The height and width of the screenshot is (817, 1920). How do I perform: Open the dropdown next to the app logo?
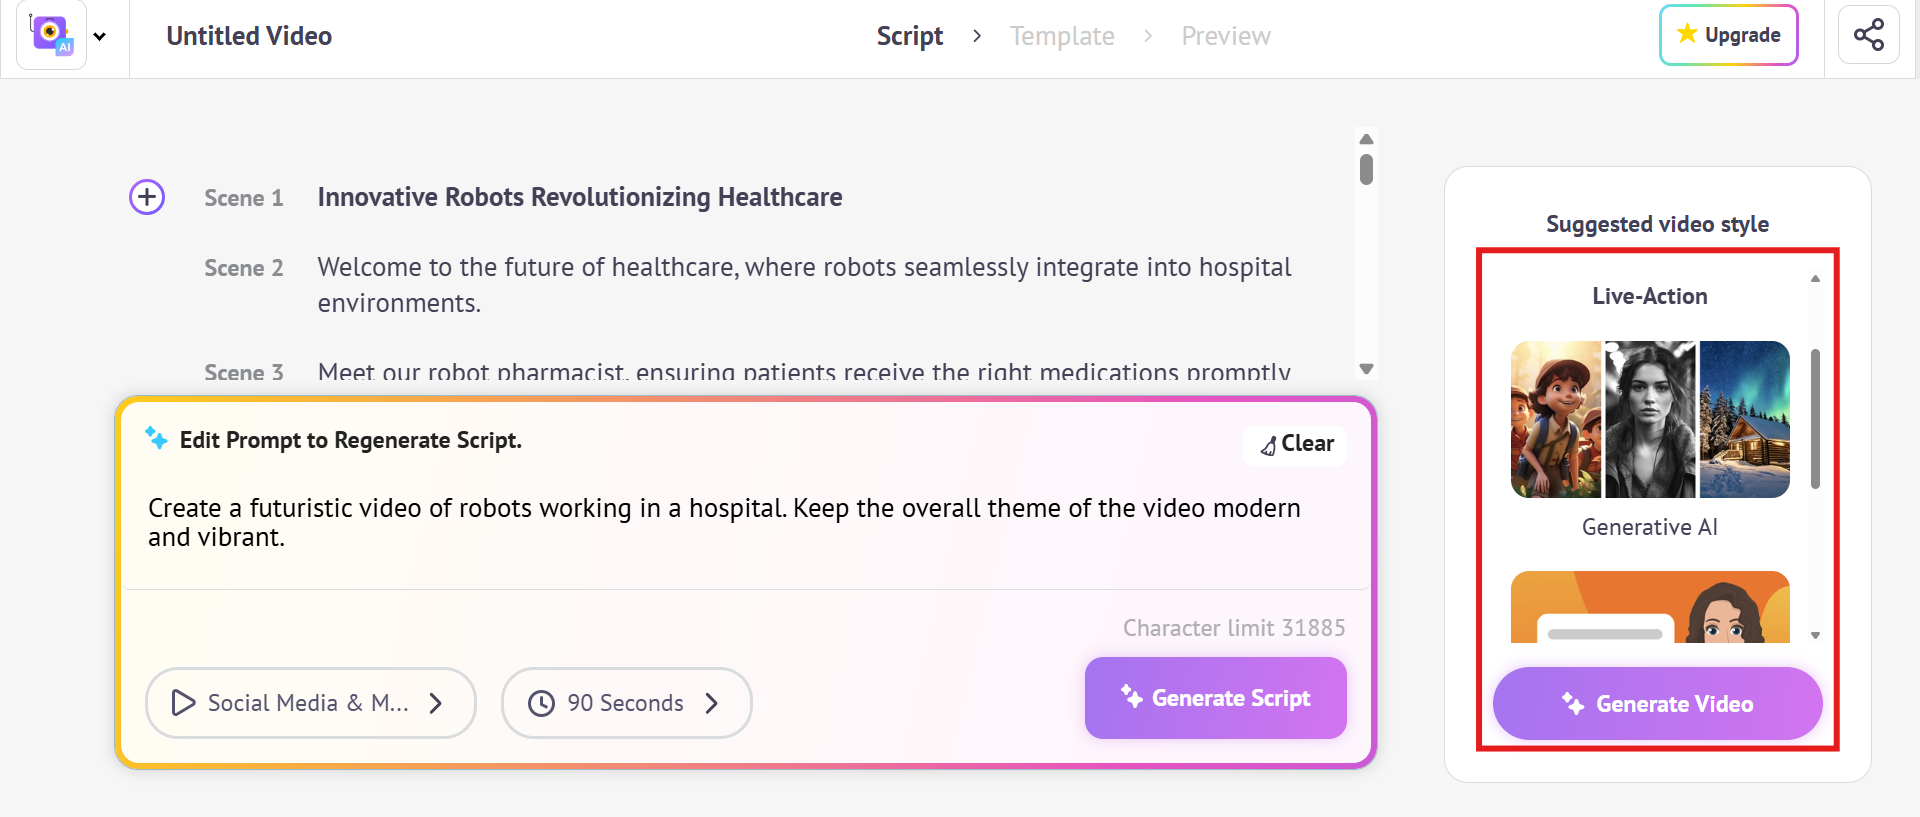click(x=99, y=35)
